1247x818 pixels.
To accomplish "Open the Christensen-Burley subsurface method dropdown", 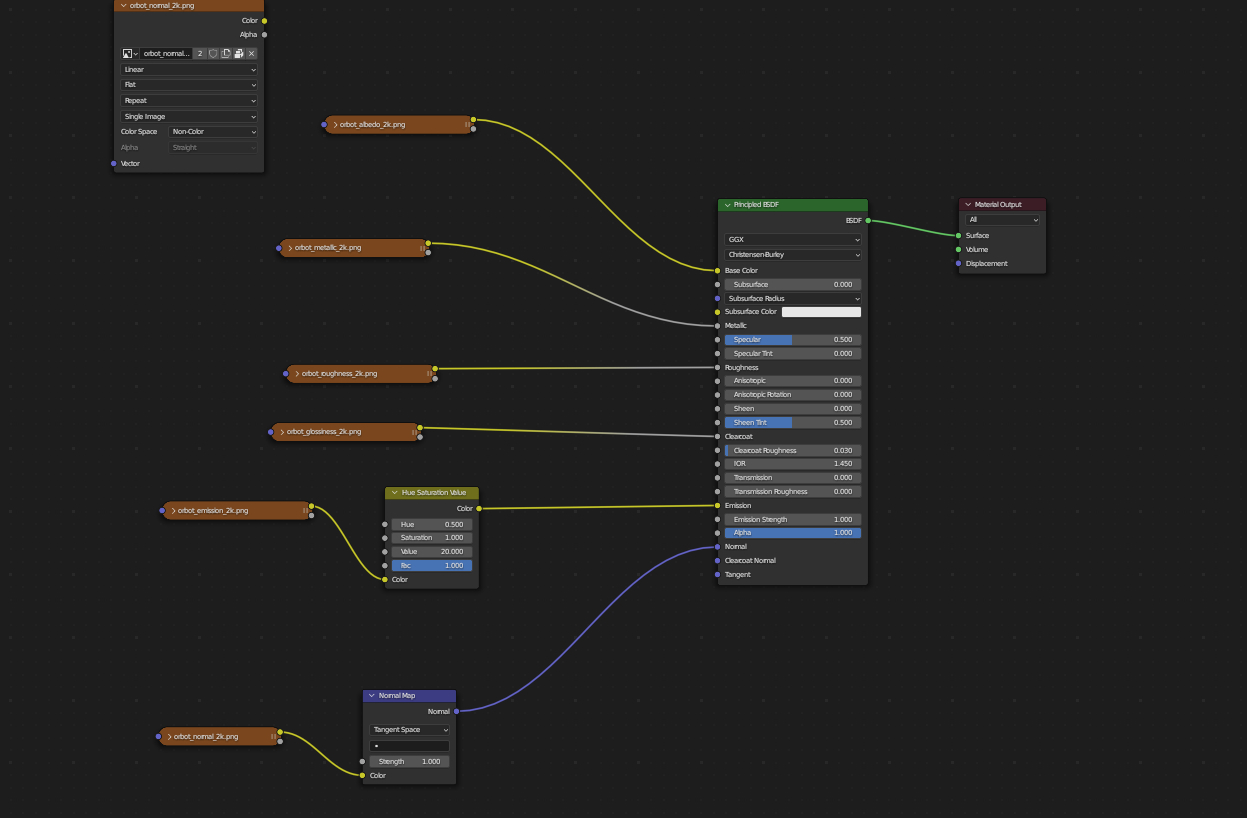I will (792, 255).
